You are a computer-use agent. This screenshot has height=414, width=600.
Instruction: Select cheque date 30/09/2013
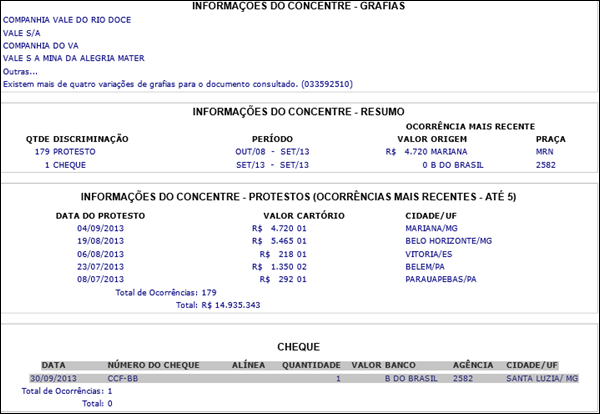point(54,379)
